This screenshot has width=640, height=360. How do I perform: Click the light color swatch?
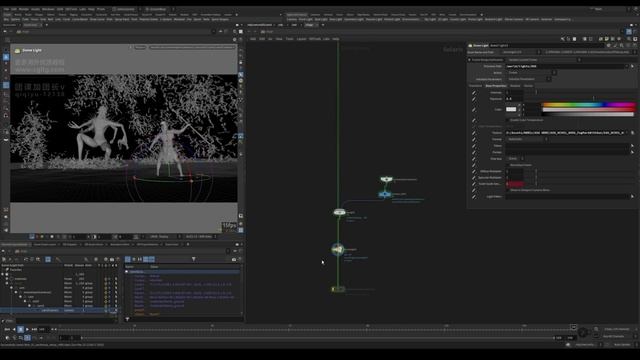click(511, 109)
